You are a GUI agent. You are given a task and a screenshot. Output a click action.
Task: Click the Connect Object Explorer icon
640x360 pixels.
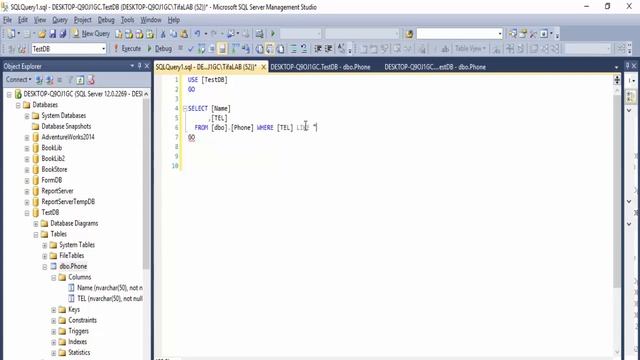[39, 80]
